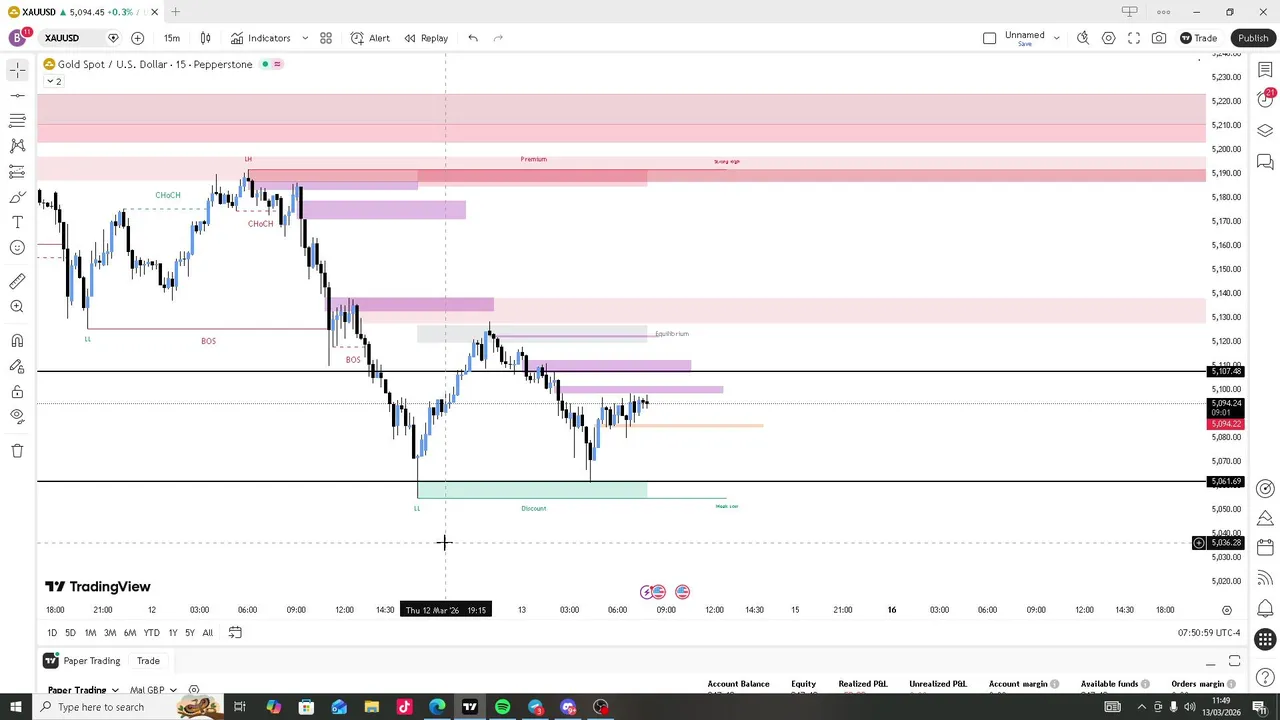Click the Publish button

1253,38
